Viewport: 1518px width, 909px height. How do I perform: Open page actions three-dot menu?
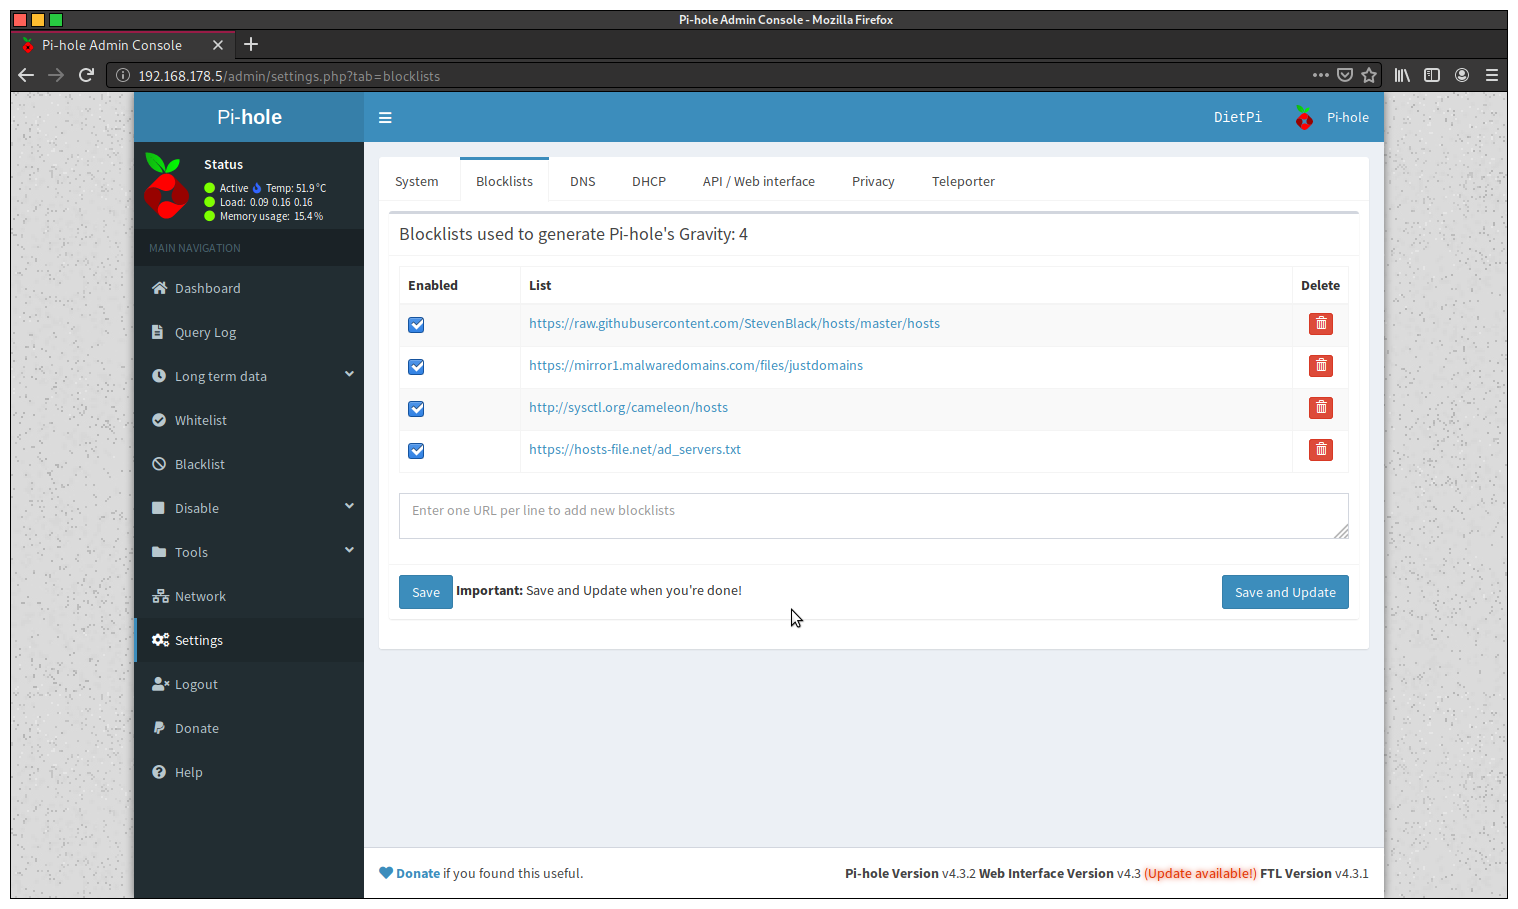tap(1321, 75)
